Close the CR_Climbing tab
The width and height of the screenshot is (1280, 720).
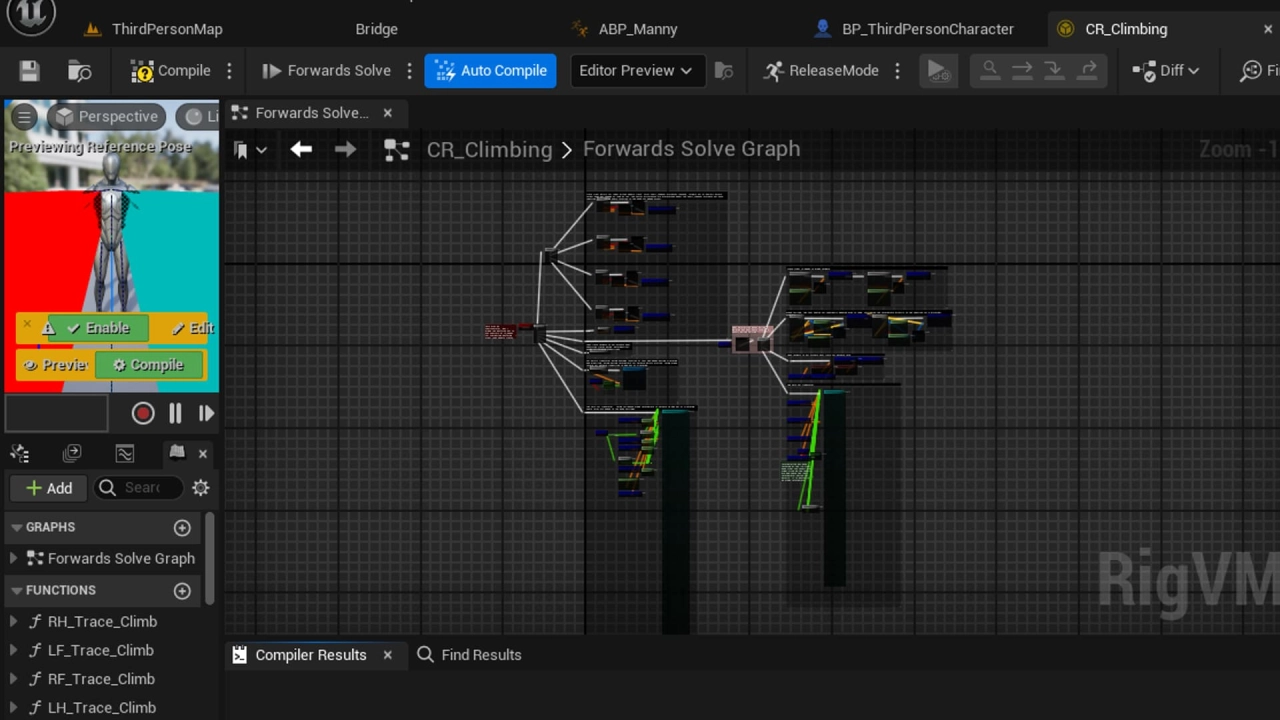[1268, 29]
